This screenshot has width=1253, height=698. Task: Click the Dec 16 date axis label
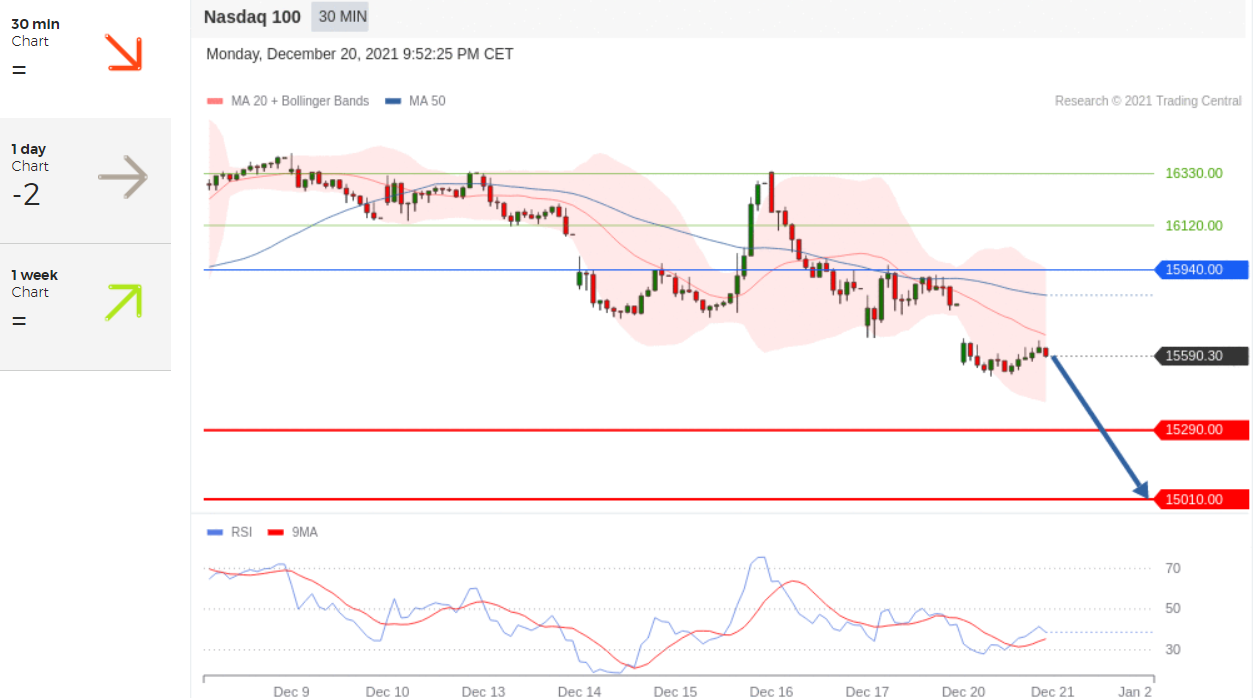coord(771,691)
